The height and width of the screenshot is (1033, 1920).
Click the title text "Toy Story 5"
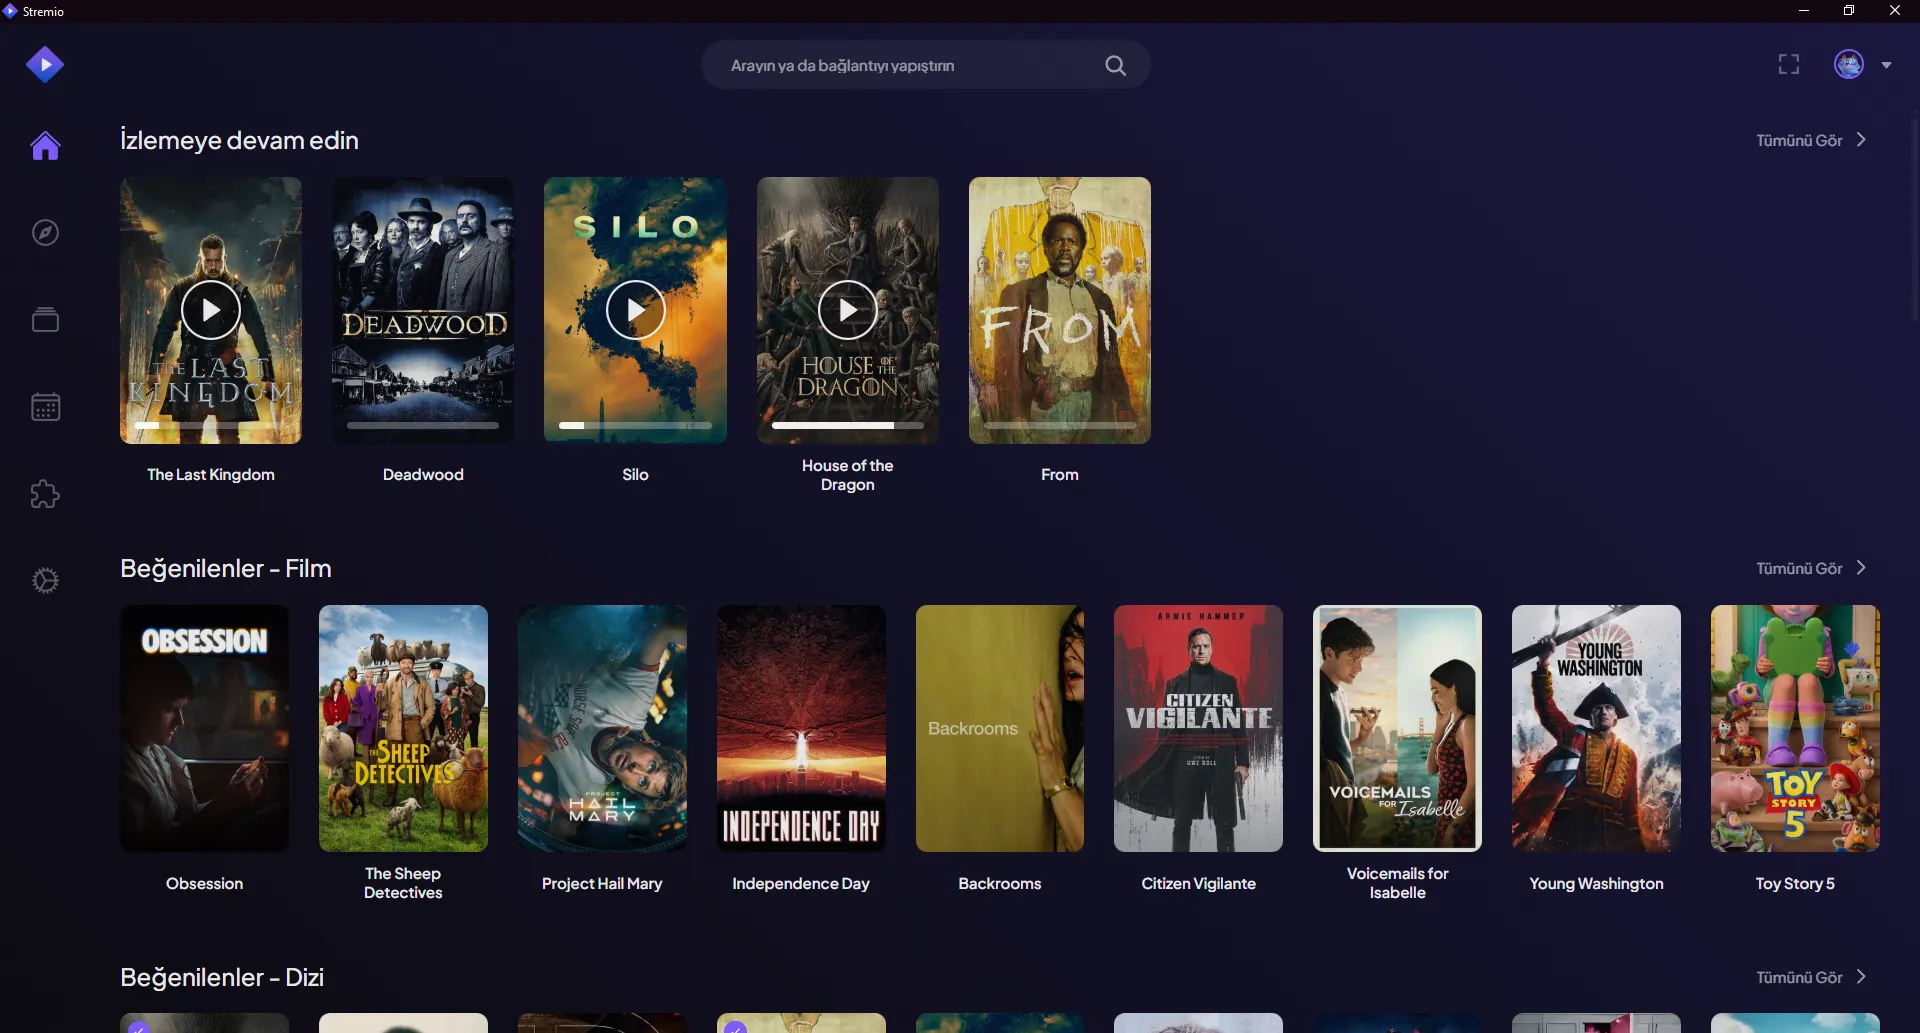1795,884
